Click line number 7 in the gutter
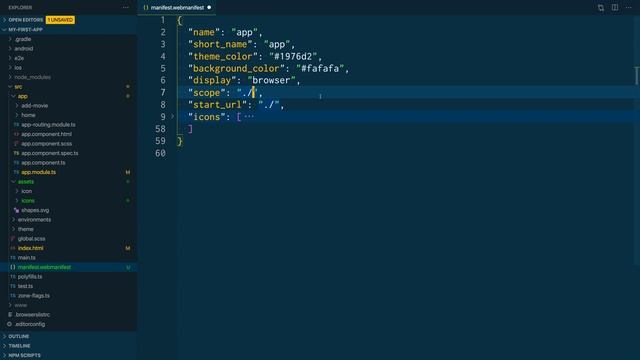The height and width of the screenshot is (360, 640). click(x=163, y=93)
